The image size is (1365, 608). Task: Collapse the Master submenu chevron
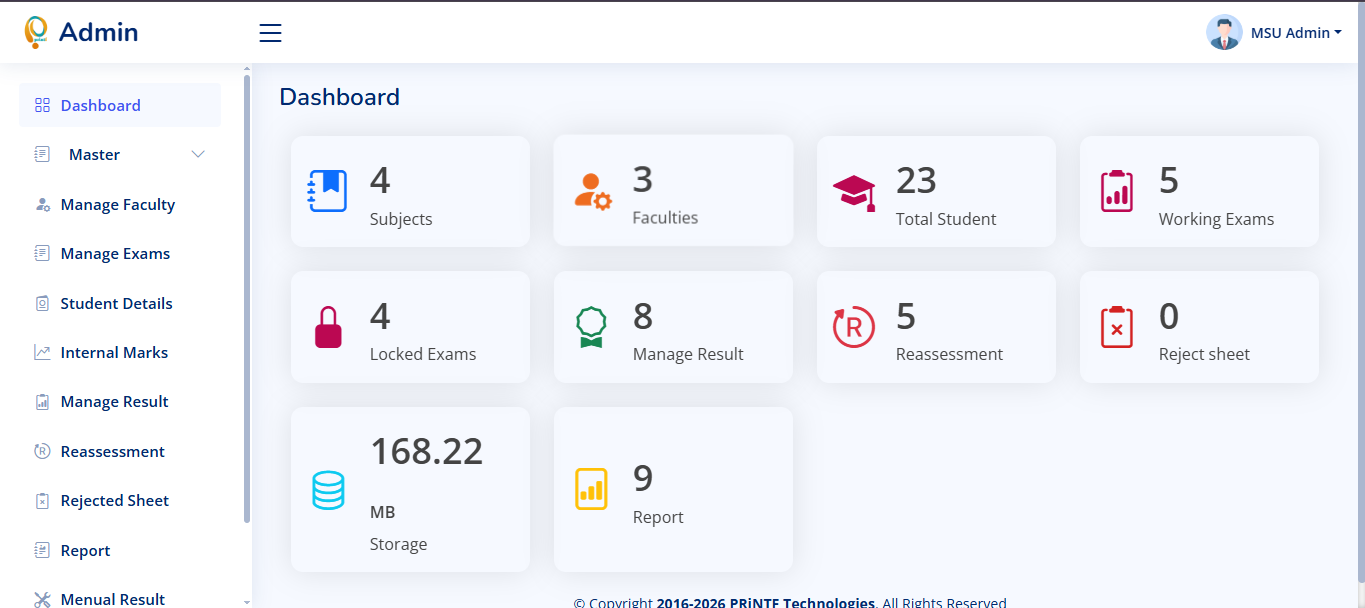tap(198, 154)
